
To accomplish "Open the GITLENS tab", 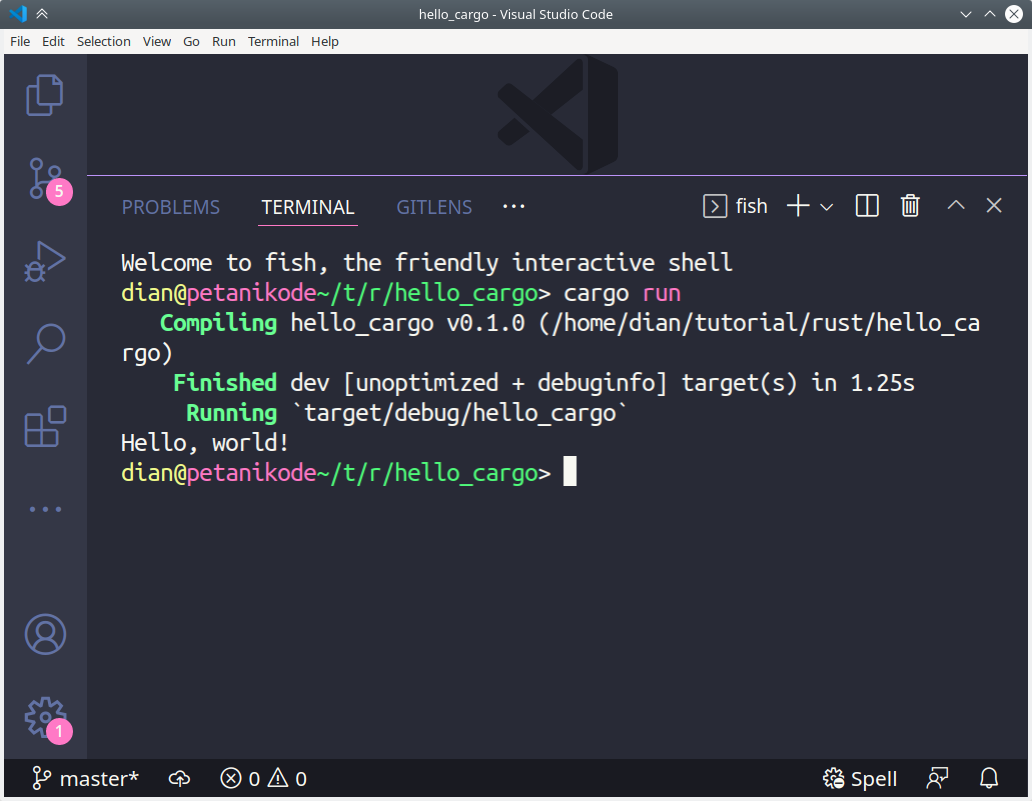I will click(434, 207).
